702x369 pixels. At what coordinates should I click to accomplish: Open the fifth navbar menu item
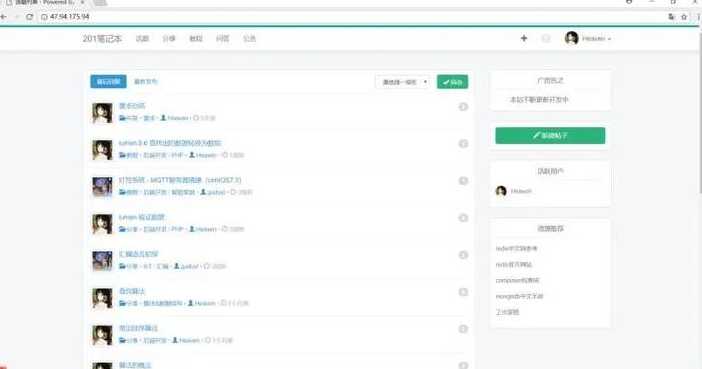(x=249, y=39)
